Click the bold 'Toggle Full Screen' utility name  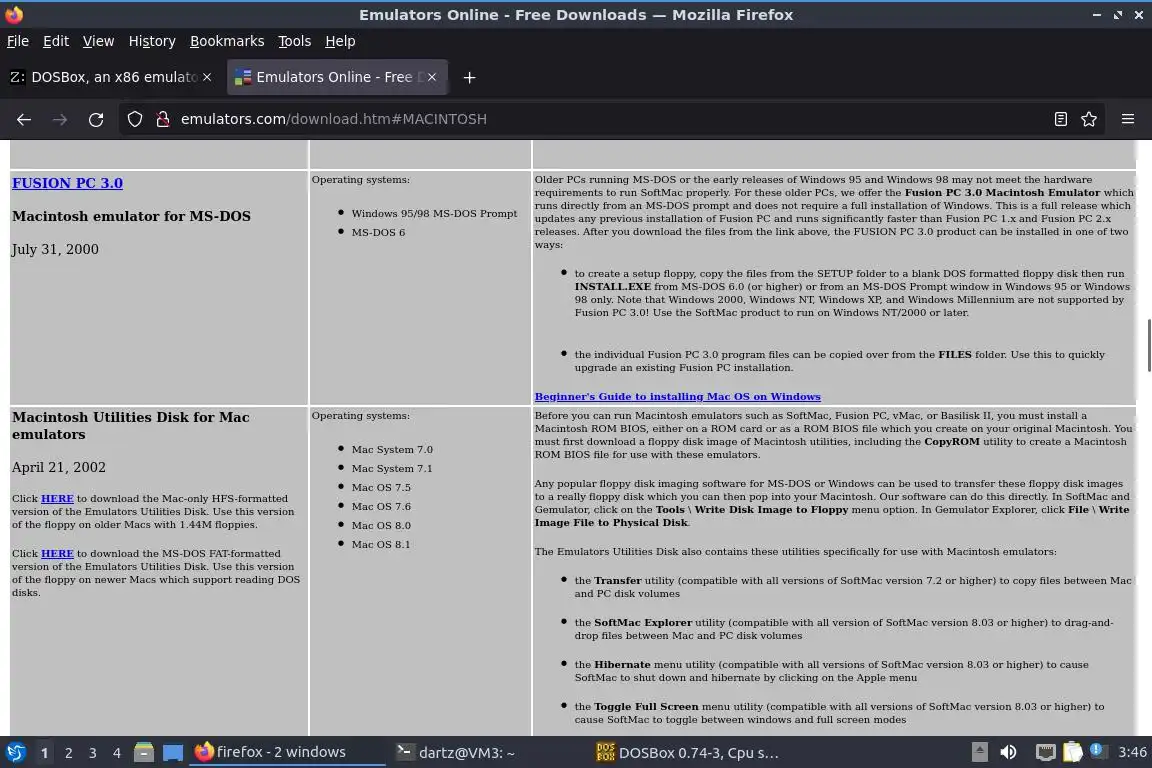tap(646, 706)
